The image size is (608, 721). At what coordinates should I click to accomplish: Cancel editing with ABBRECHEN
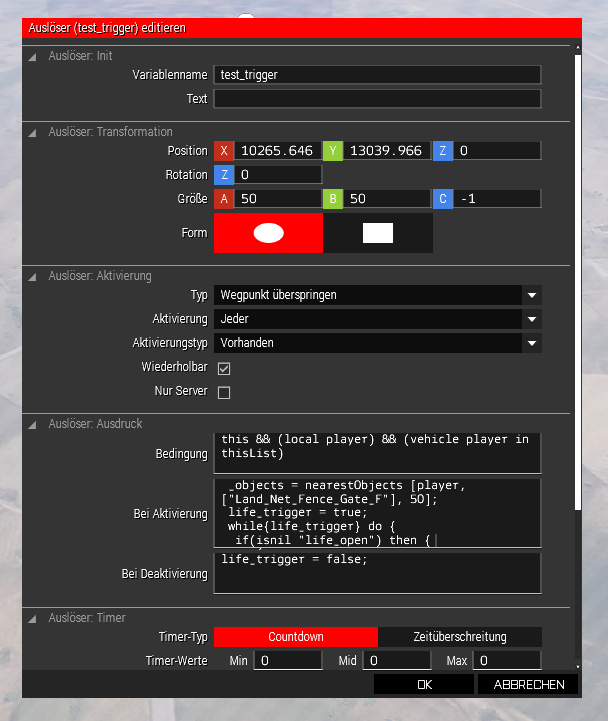(x=528, y=685)
